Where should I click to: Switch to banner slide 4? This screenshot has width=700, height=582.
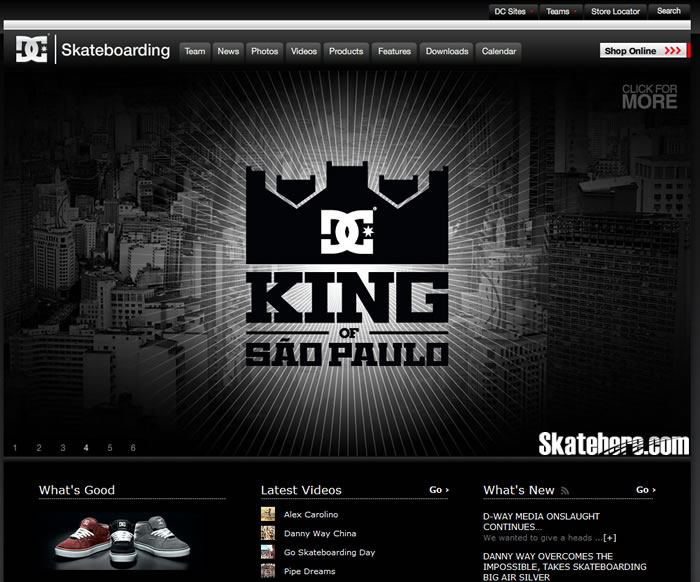pyautogui.click(x=86, y=448)
